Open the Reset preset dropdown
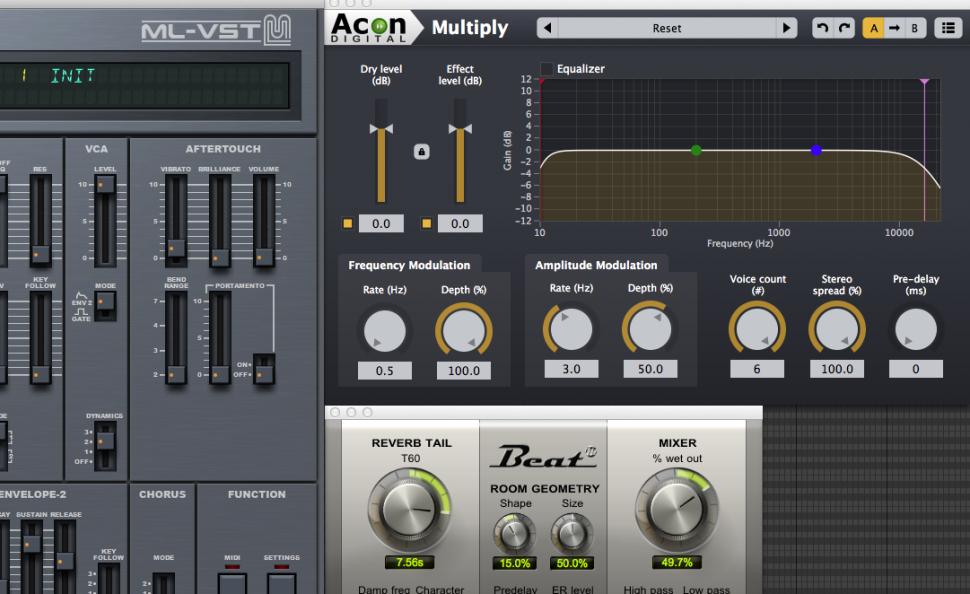This screenshot has height=594, width=970. [x=666, y=28]
